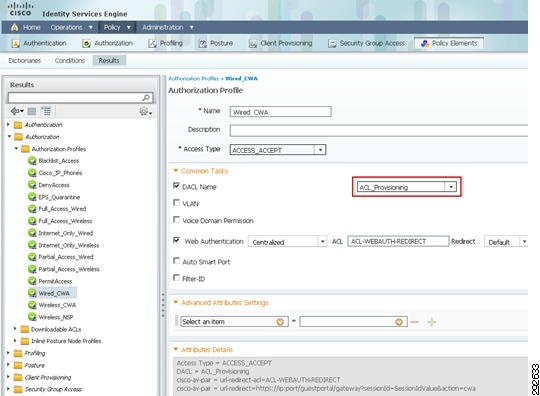Viewport: 540px width, 396px height.
Task: Open the ACL_Provisioning DACL dropdown
Action: (x=451, y=187)
